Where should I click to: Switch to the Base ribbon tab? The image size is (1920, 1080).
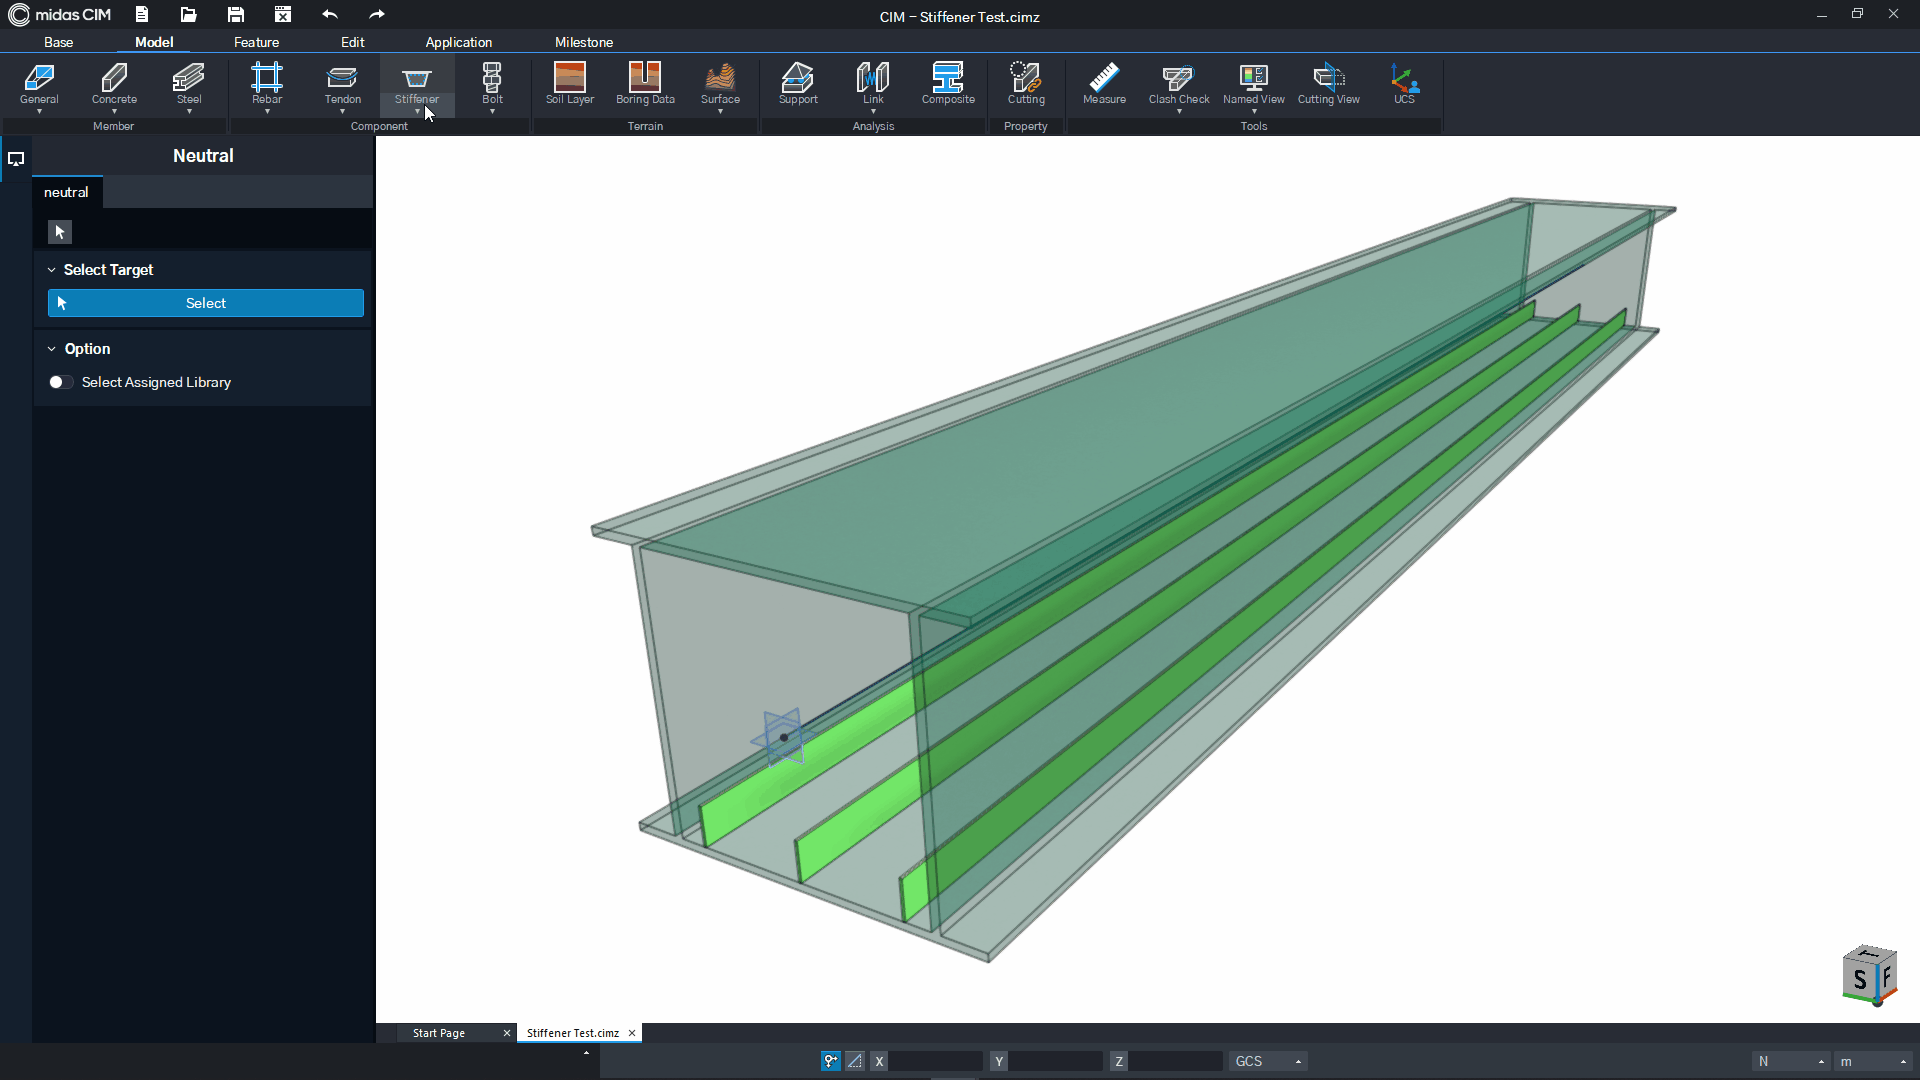tap(59, 42)
